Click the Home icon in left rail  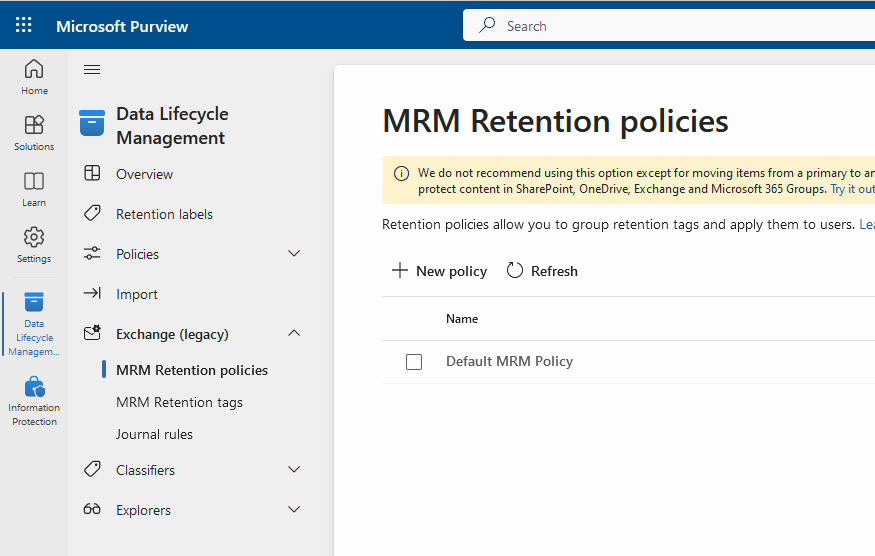[x=34, y=76]
